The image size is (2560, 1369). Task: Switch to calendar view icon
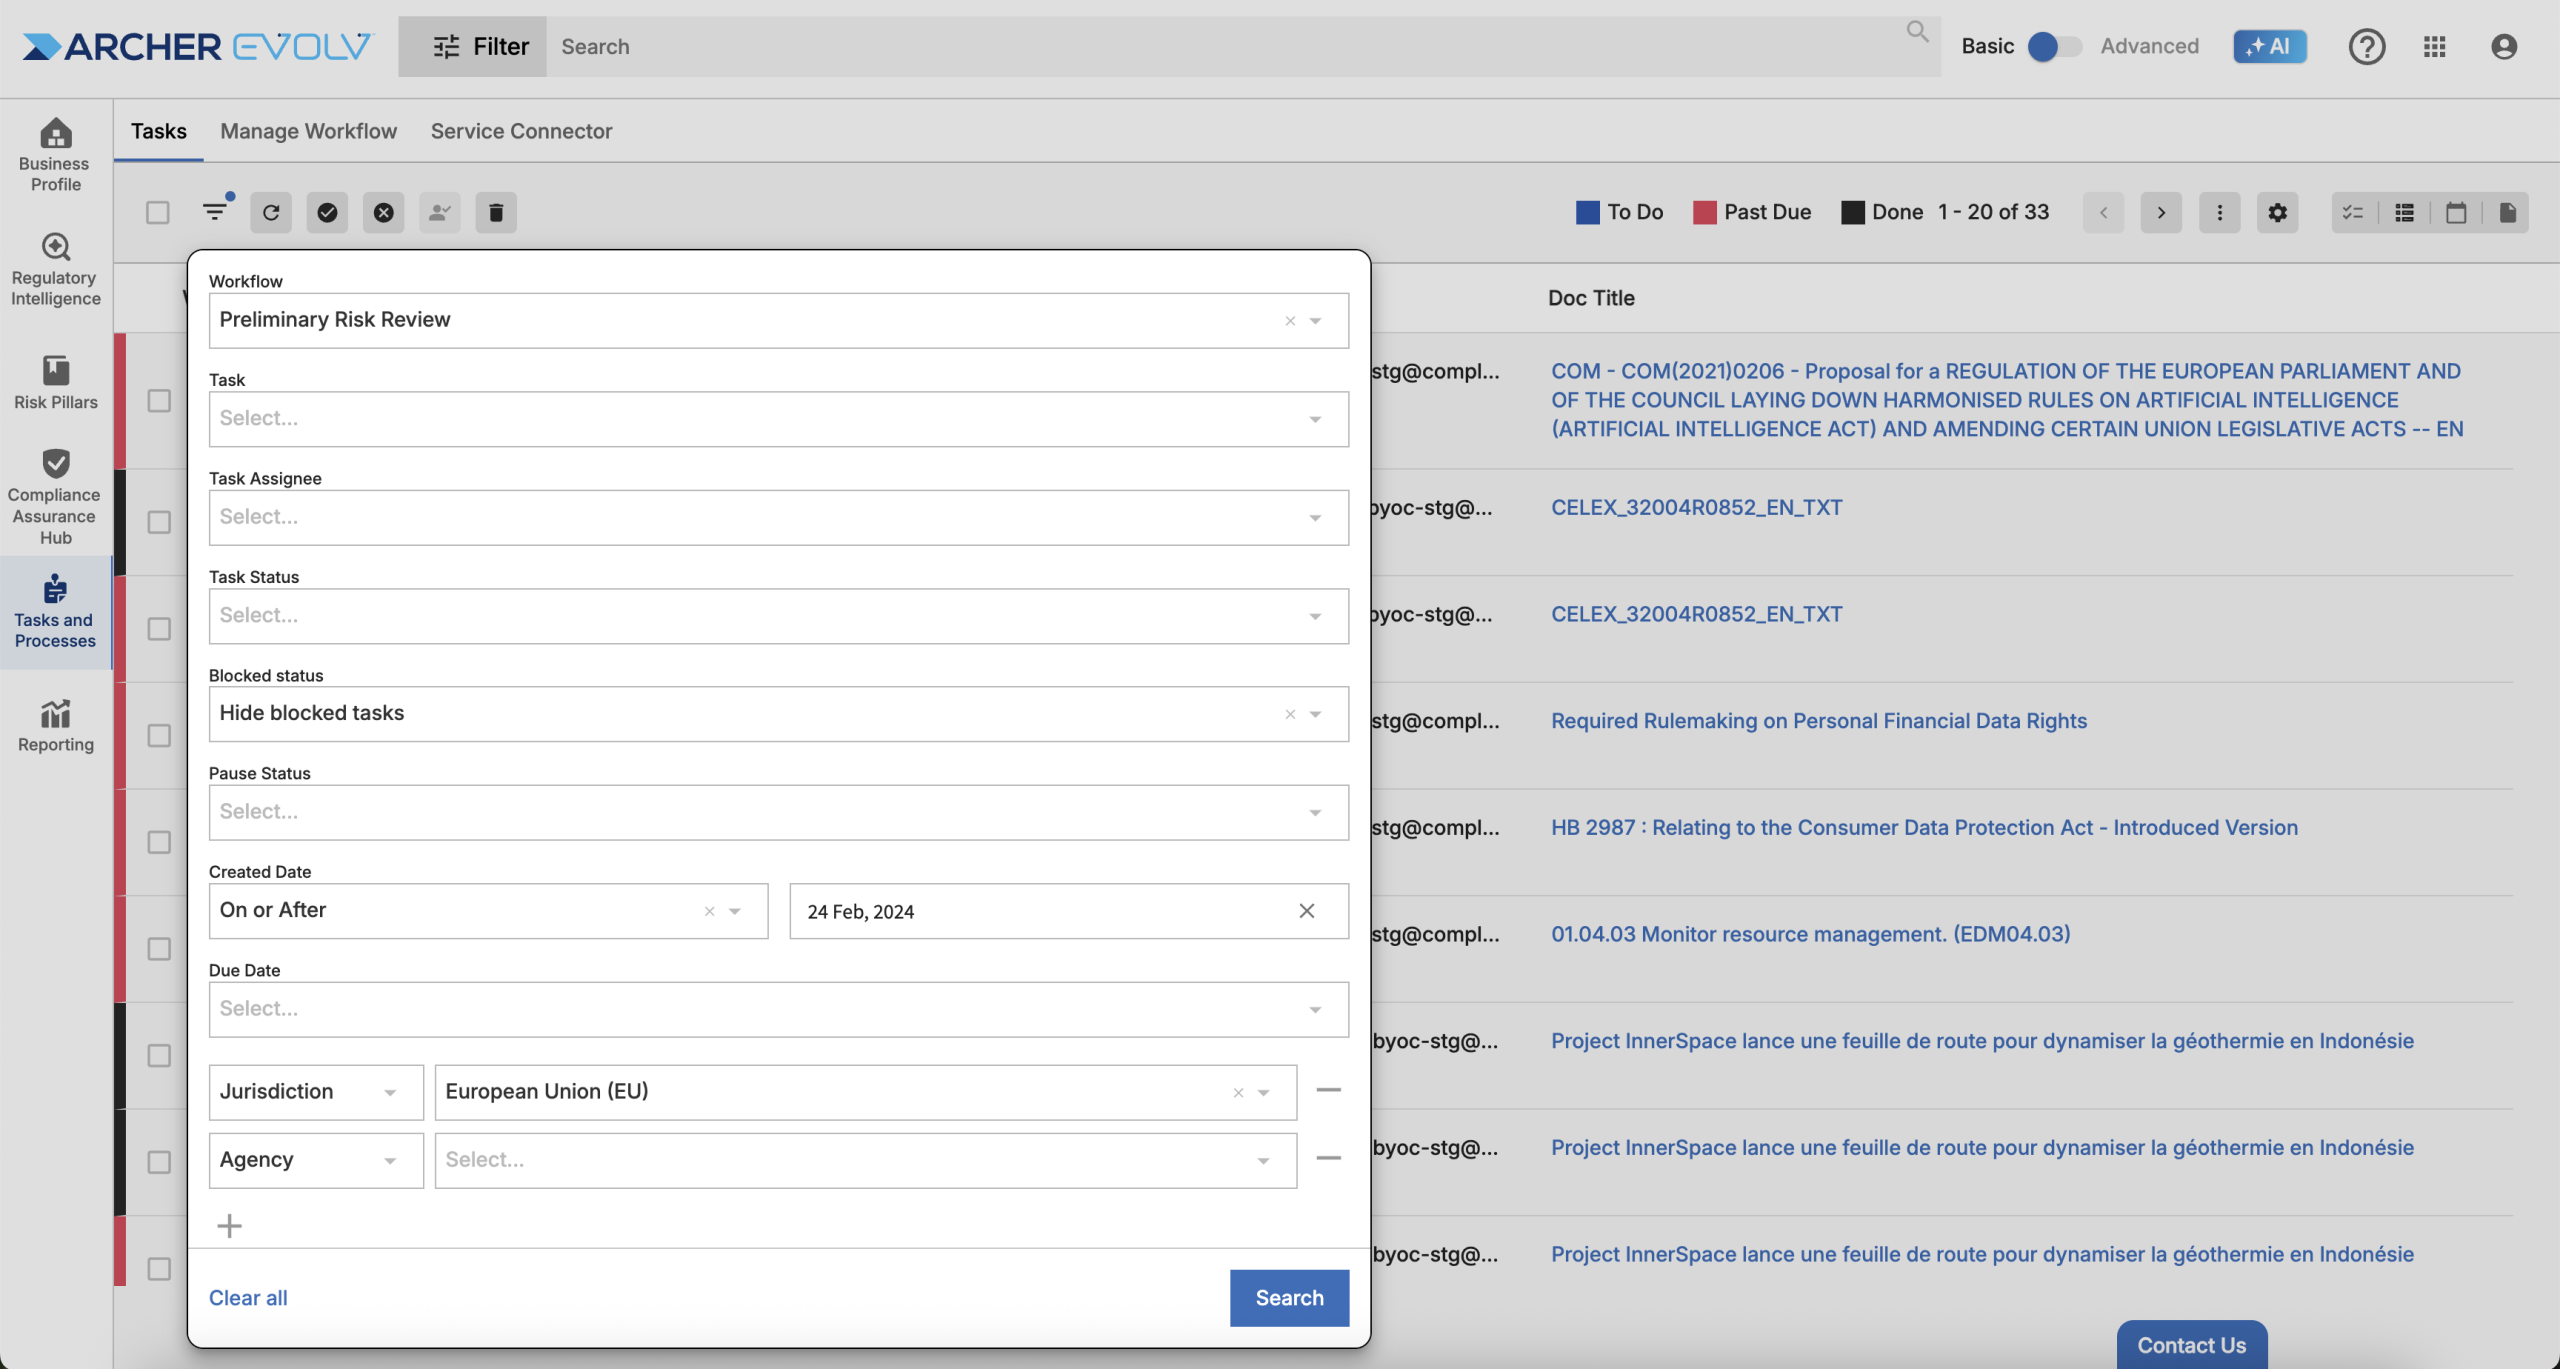pos(2456,212)
